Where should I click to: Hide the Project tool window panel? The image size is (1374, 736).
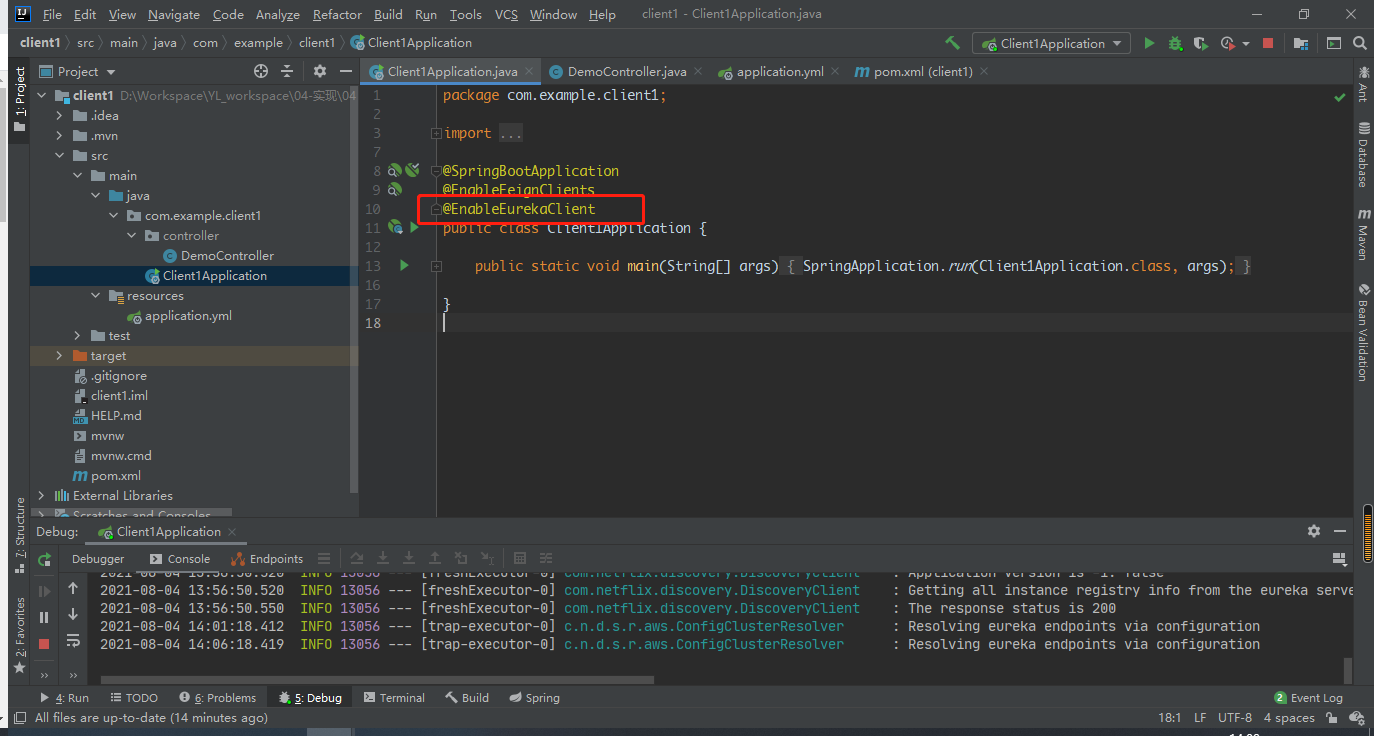point(345,71)
